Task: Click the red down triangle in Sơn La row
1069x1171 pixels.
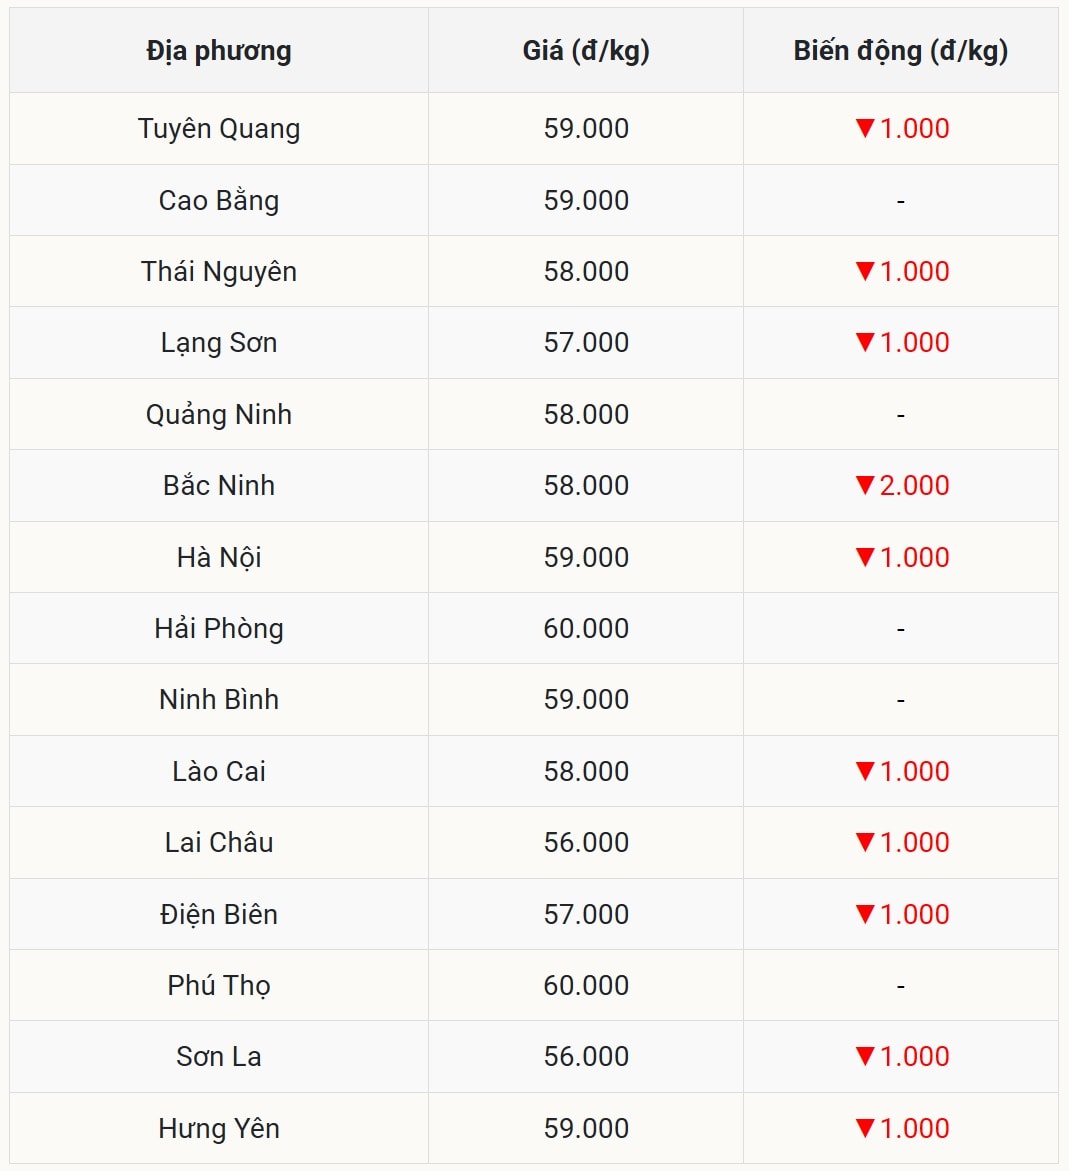Action: (865, 1056)
